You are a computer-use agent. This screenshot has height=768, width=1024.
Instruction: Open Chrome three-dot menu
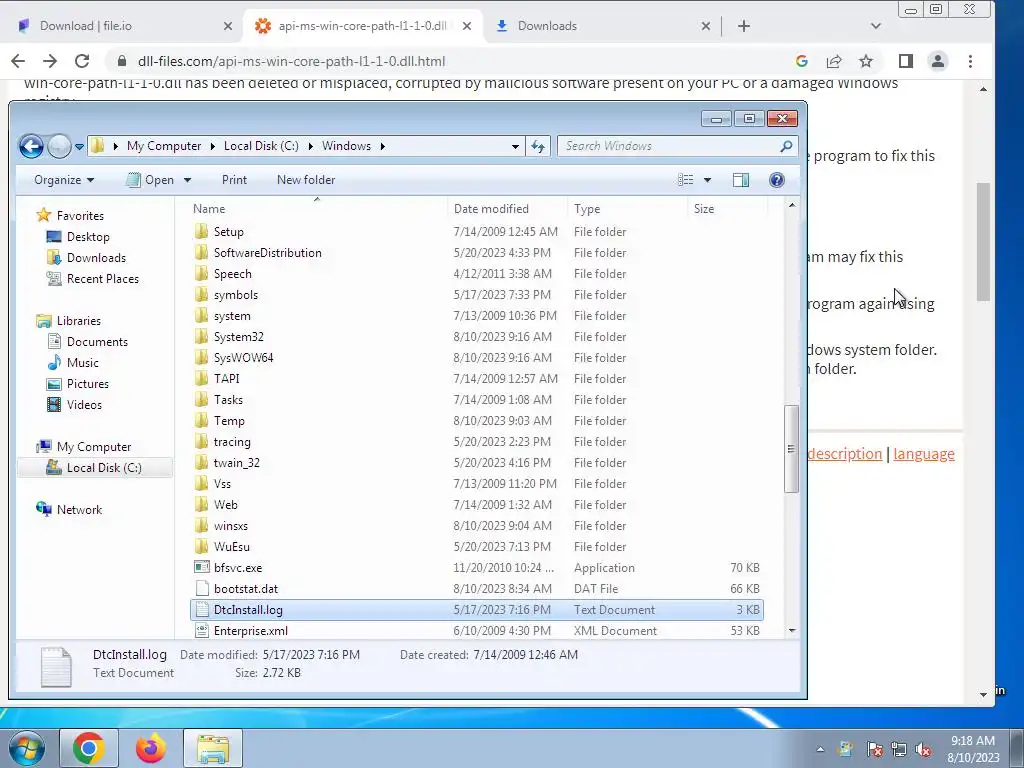click(970, 61)
